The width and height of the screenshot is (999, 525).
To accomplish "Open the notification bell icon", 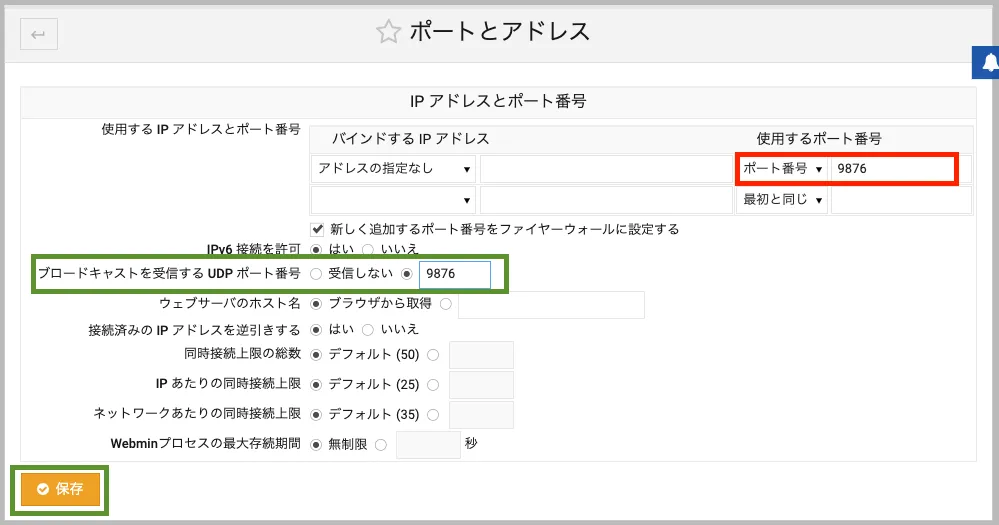I will point(988,63).
